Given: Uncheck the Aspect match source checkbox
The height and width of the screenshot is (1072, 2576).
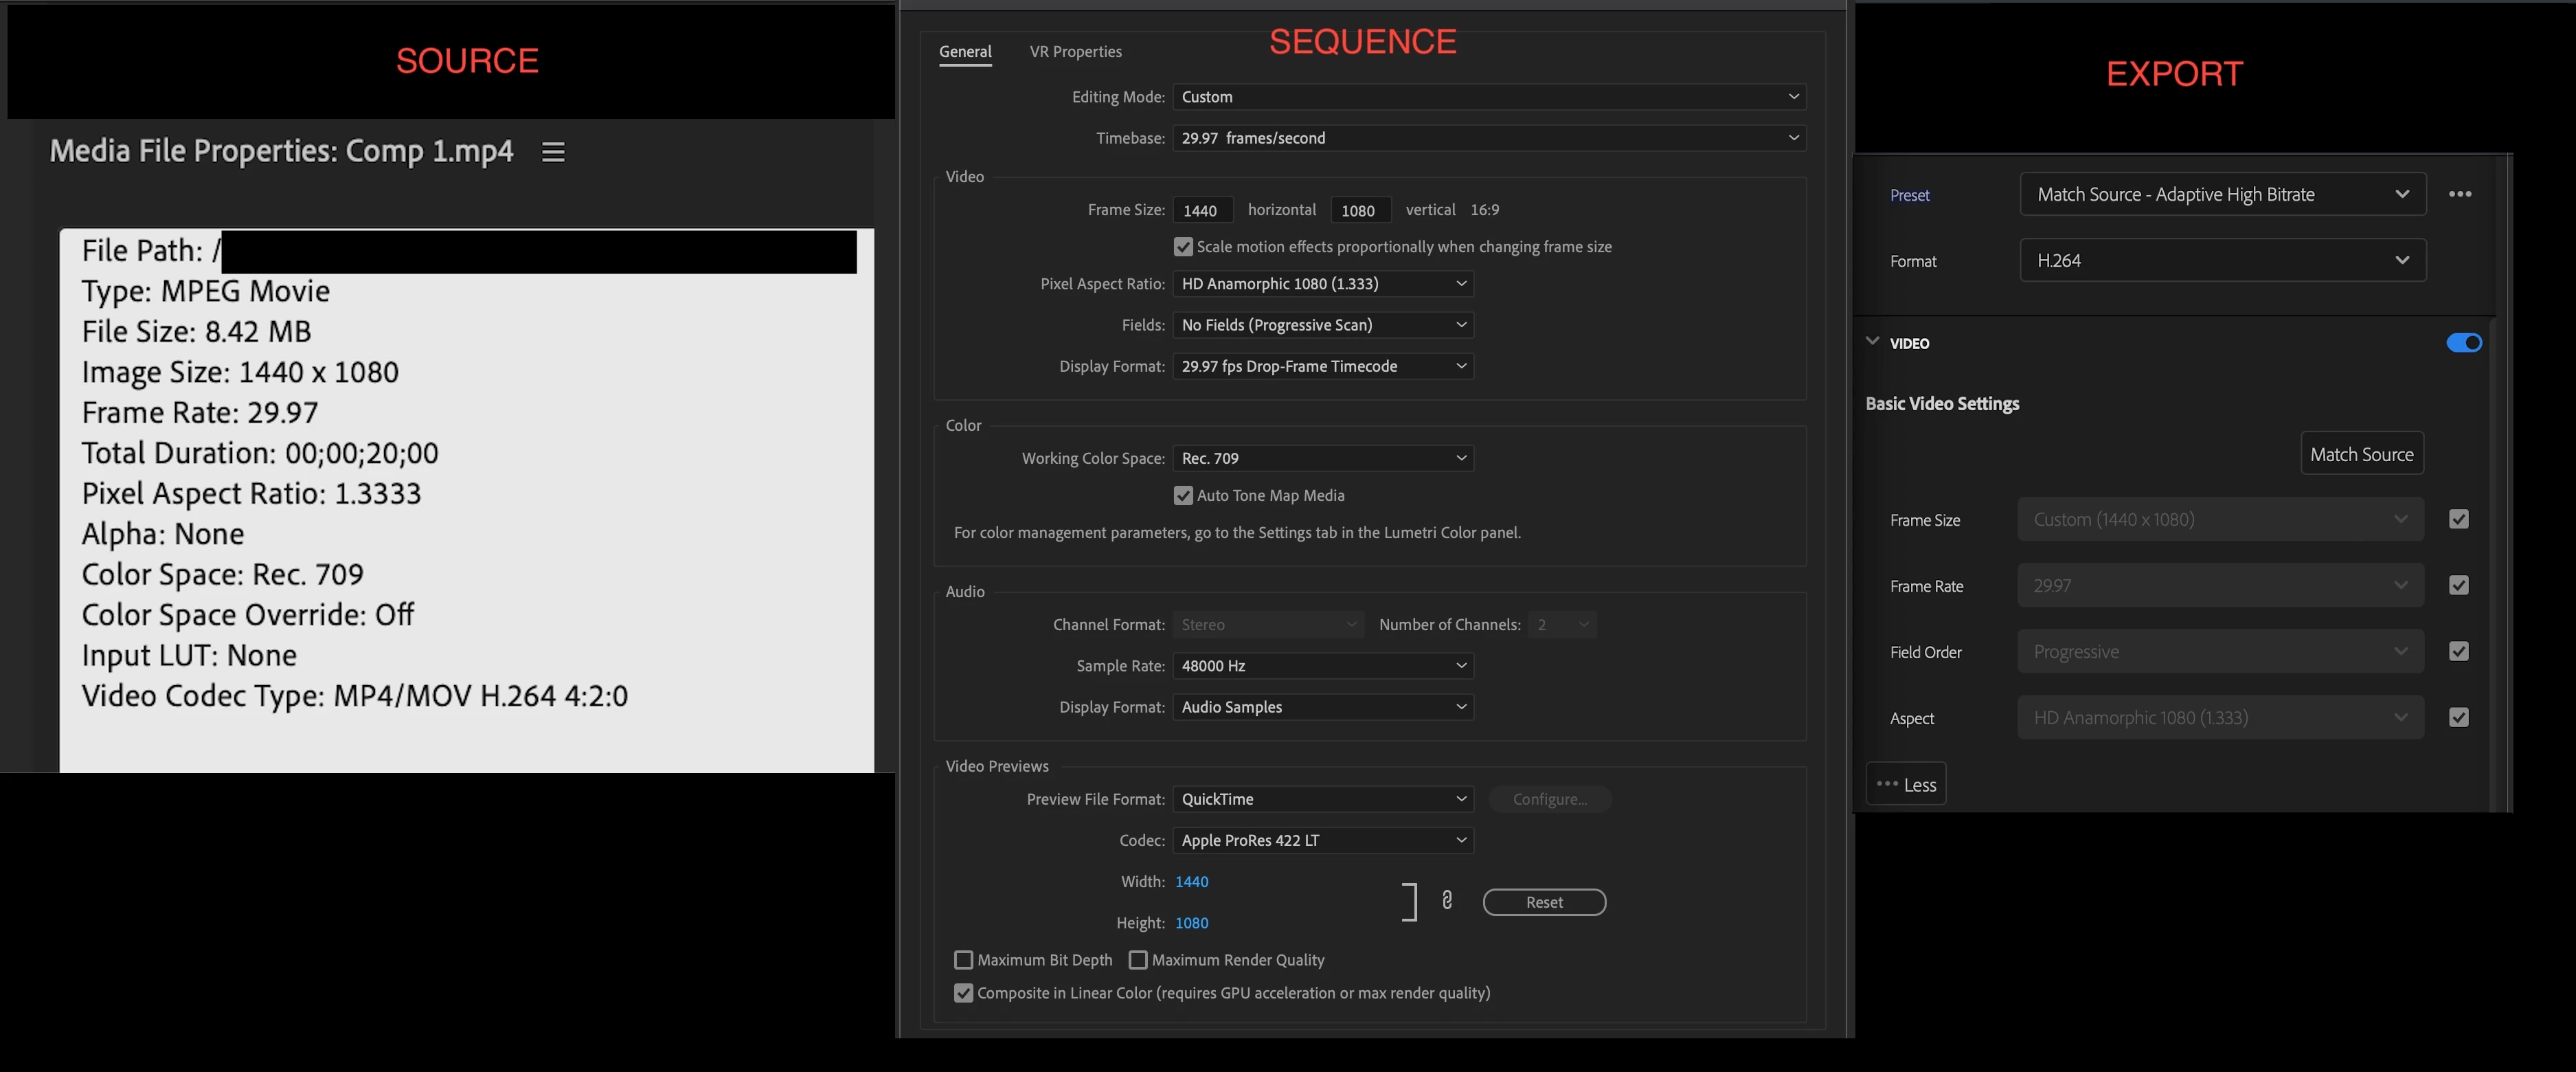Looking at the screenshot, I should tap(2458, 717).
